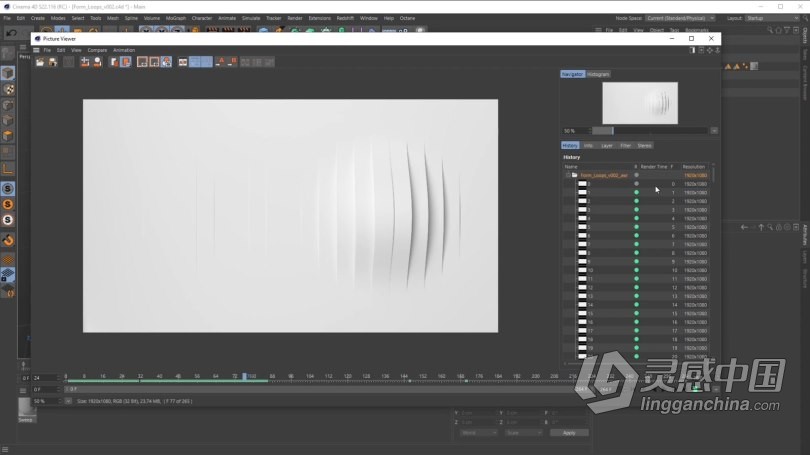The height and width of the screenshot is (455, 810).
Task: Open the Node Space dropdown in main window
Action: tap(680, 18)
